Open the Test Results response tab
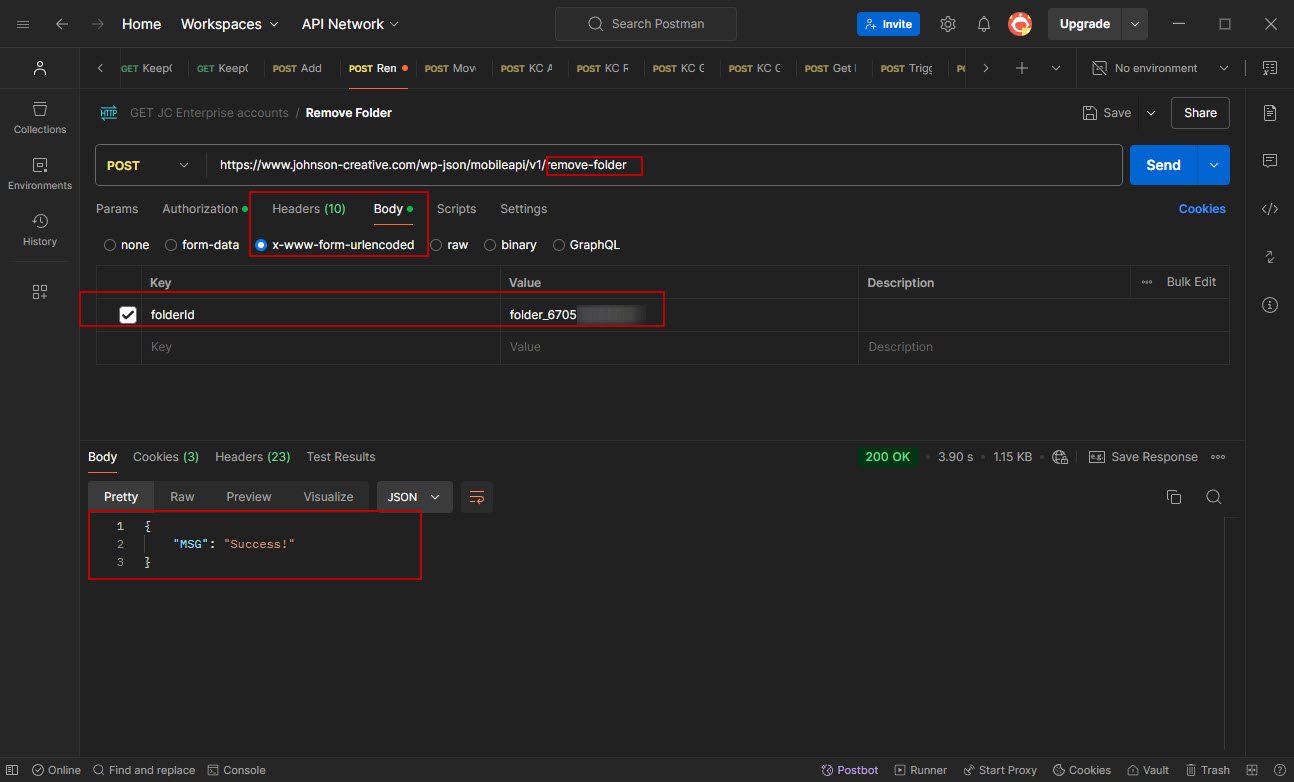The height and width of the screenshot is (782, 1294). (341, 457)
